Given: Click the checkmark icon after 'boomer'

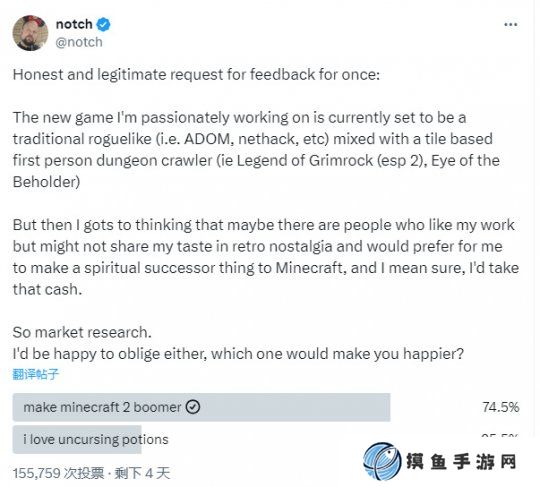Looking at the screenshot, I should coord(193,407).
